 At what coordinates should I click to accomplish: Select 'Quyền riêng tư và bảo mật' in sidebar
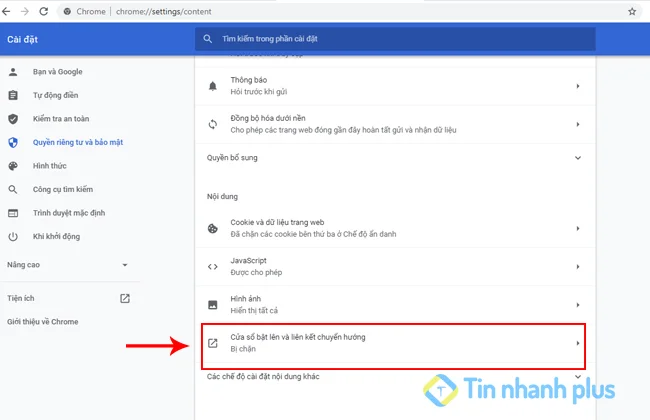click(78, 142)
